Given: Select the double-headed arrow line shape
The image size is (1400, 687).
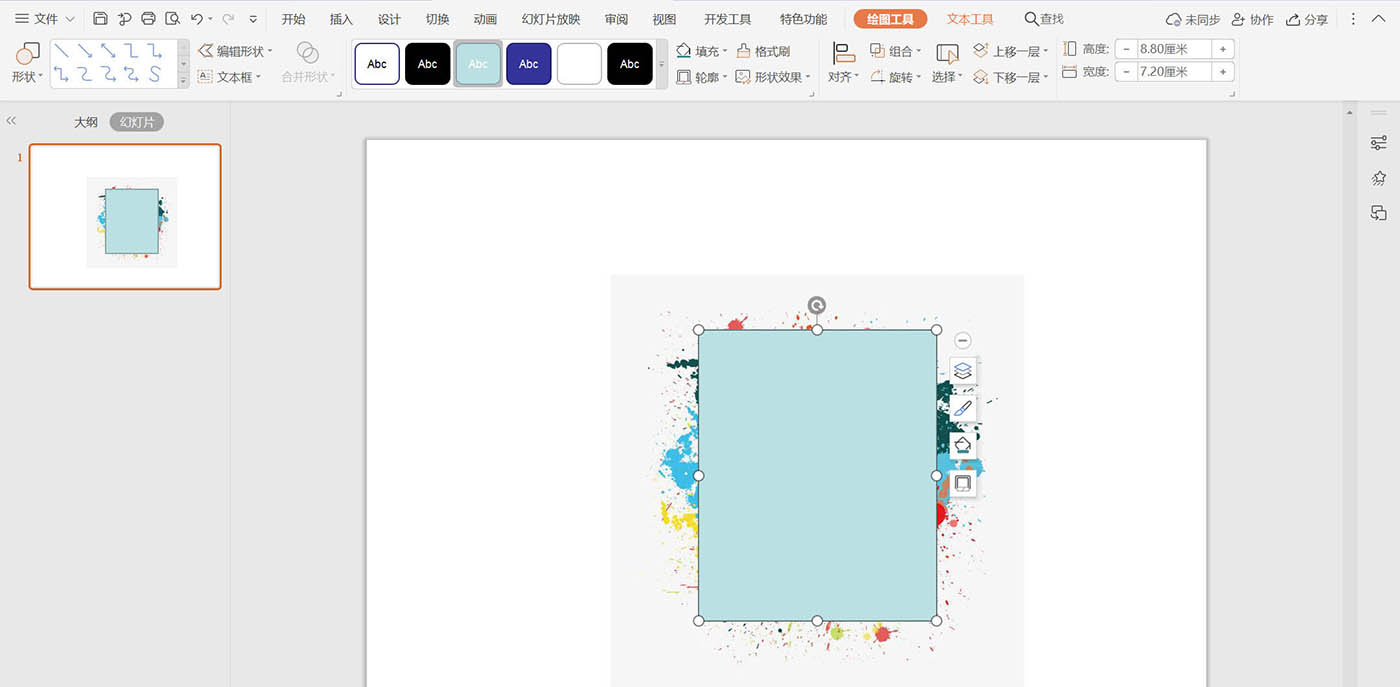Looking at the screenshot, I should 108,50.
